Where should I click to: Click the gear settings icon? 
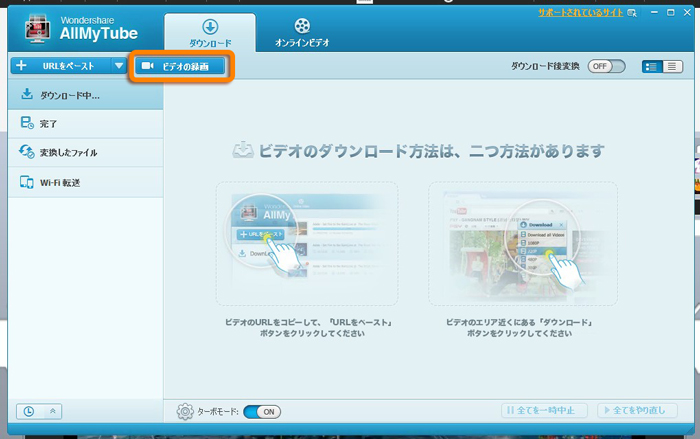tap(185, 412)
